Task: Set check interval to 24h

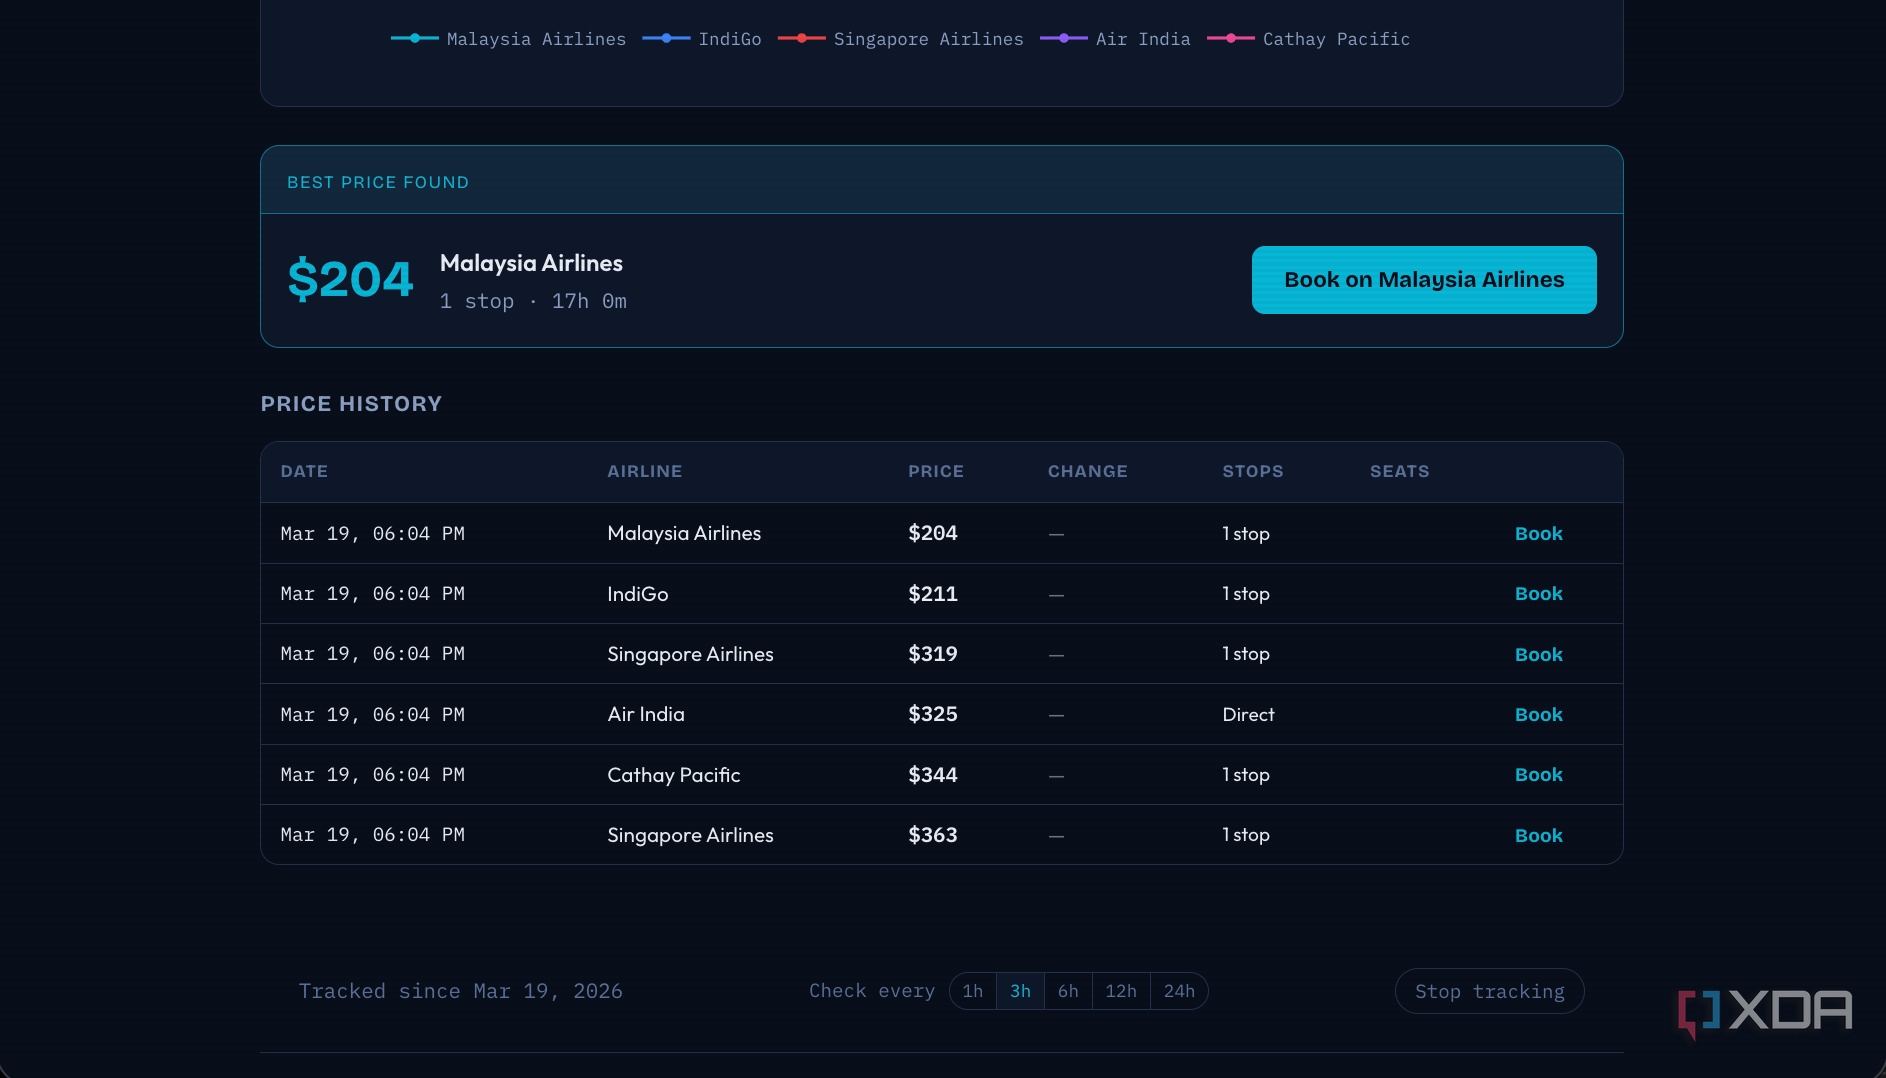Action: (1179, 991)
